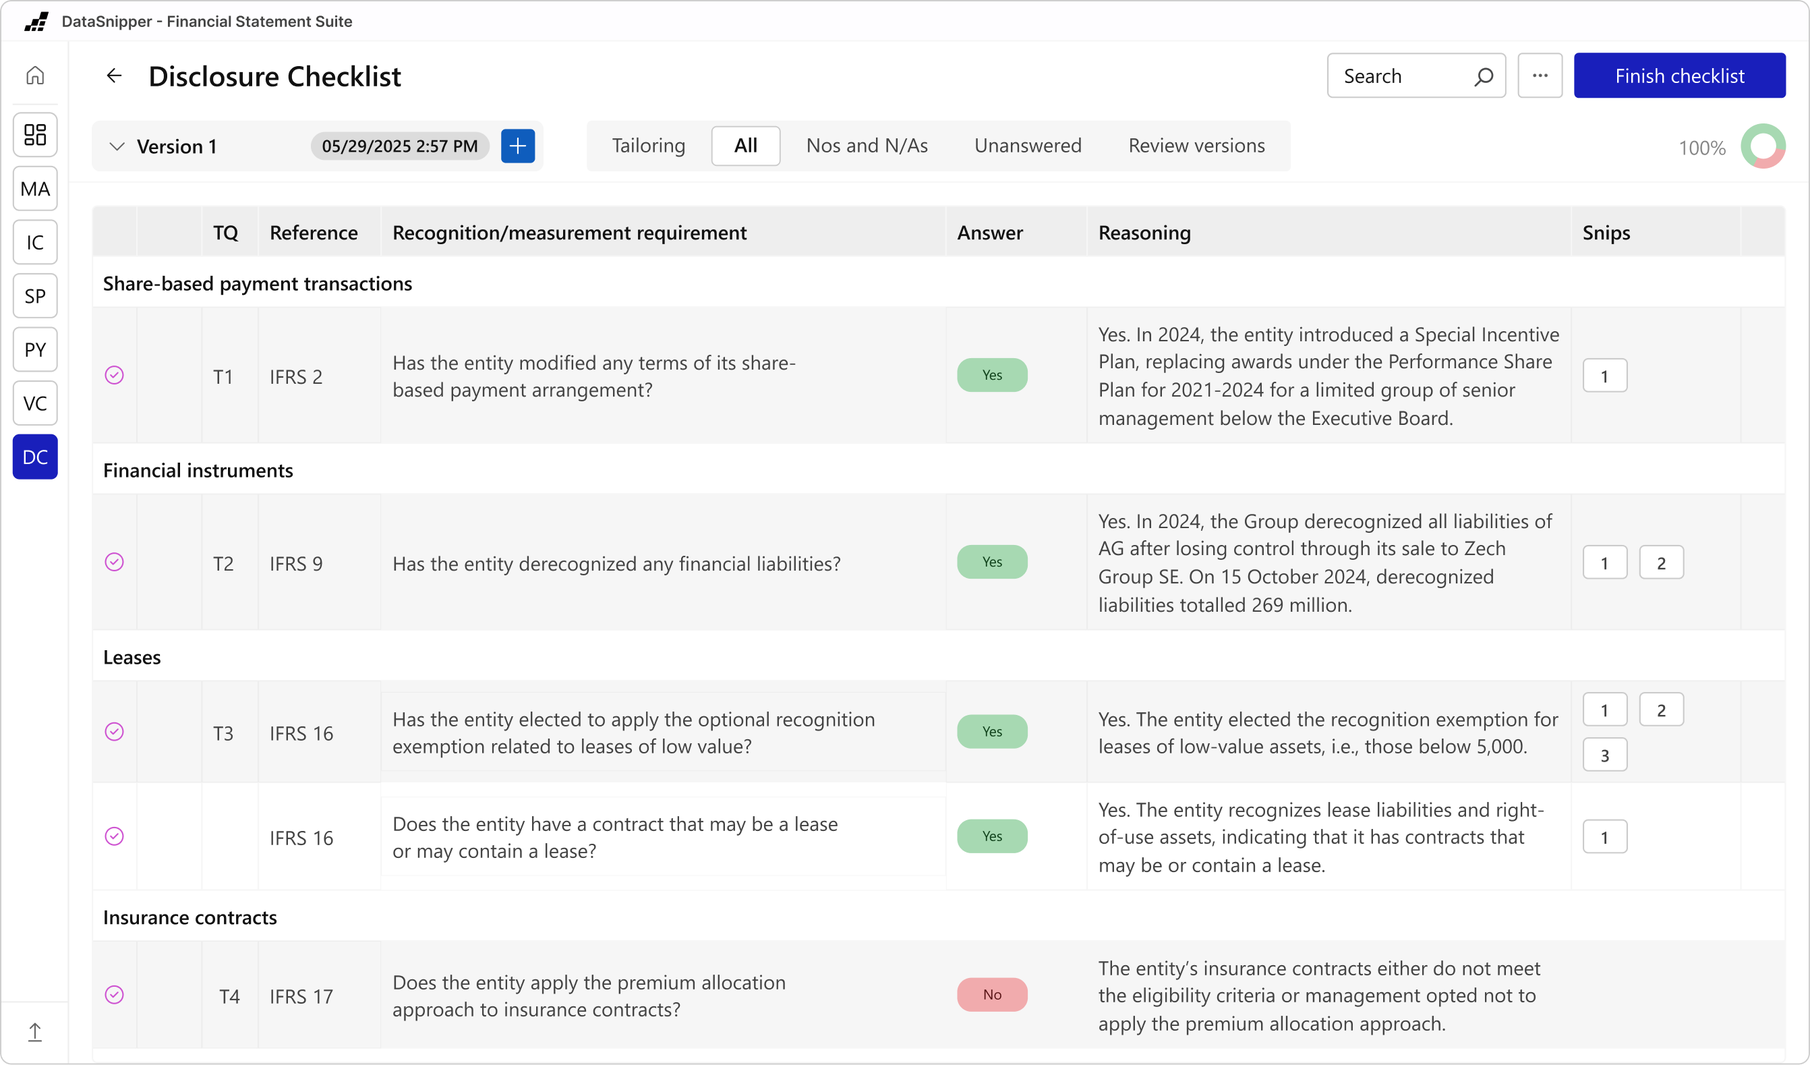Select the dashboard grid icon in the sidebar

[35, 135]
